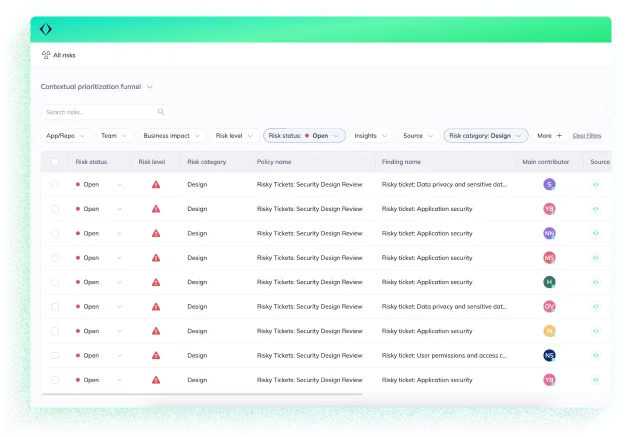Open the Insights filter dropdown
The height and width of the screenshot is (437, 629).
pyautogui.click(x=371, y=136)
